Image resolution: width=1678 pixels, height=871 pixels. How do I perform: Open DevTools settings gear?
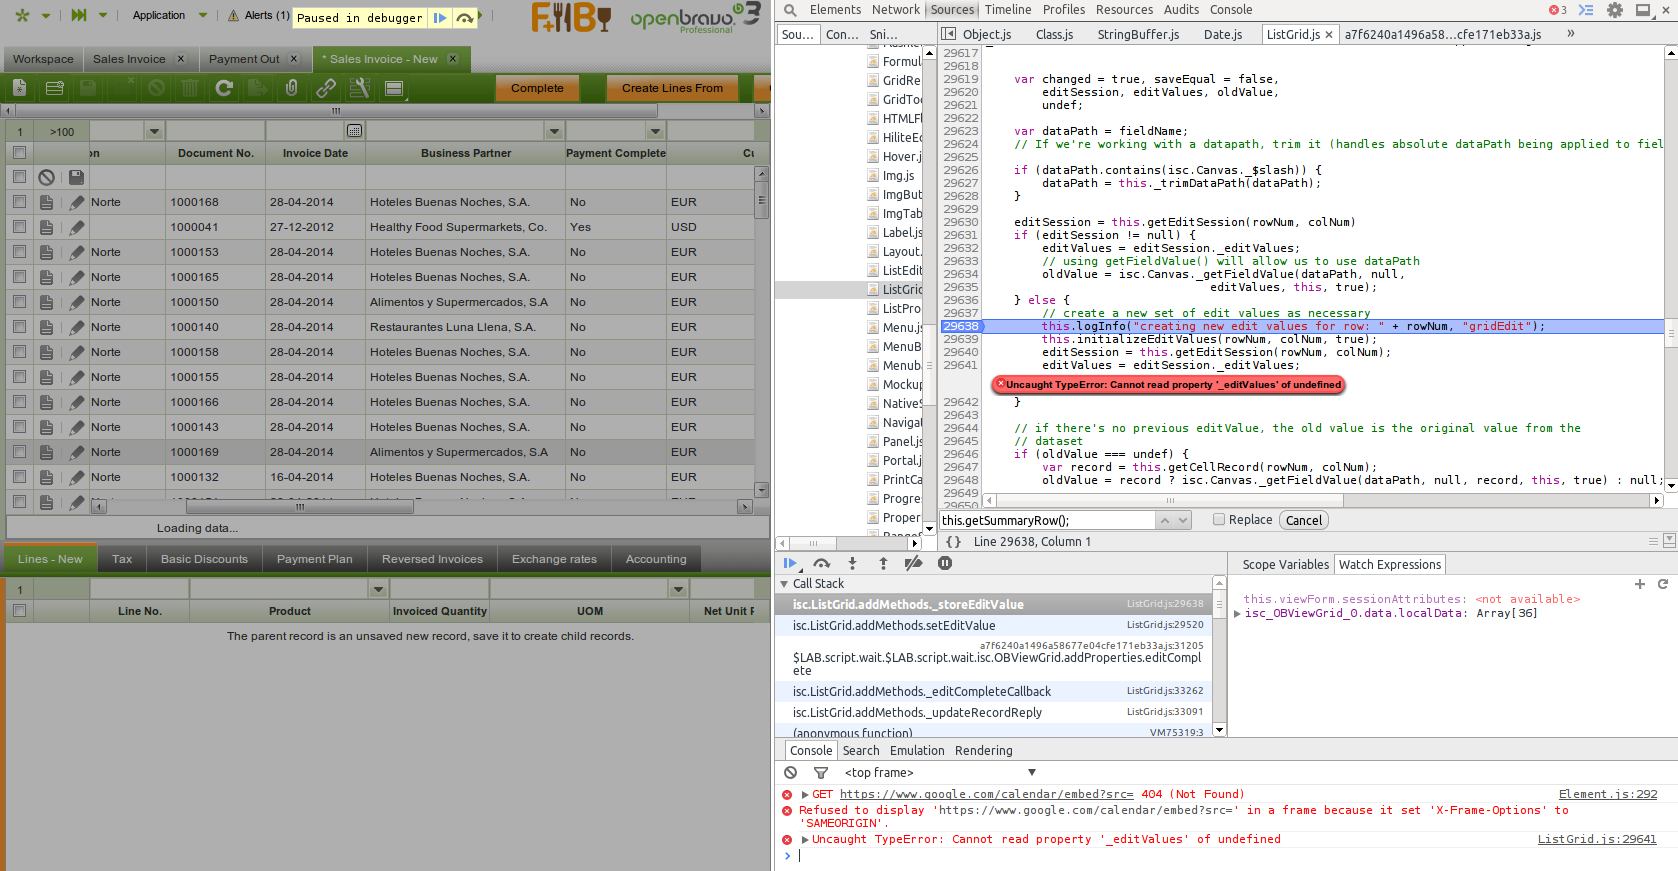(1614, 10)
